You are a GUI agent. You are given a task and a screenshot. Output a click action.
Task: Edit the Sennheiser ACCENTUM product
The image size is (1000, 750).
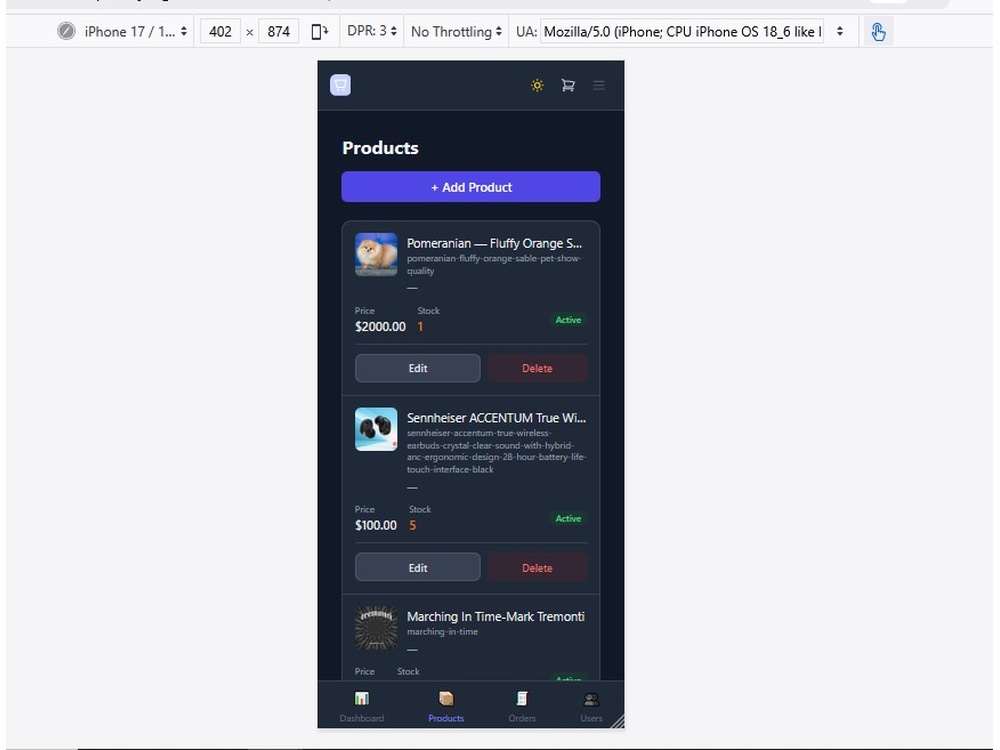(418, 568)
